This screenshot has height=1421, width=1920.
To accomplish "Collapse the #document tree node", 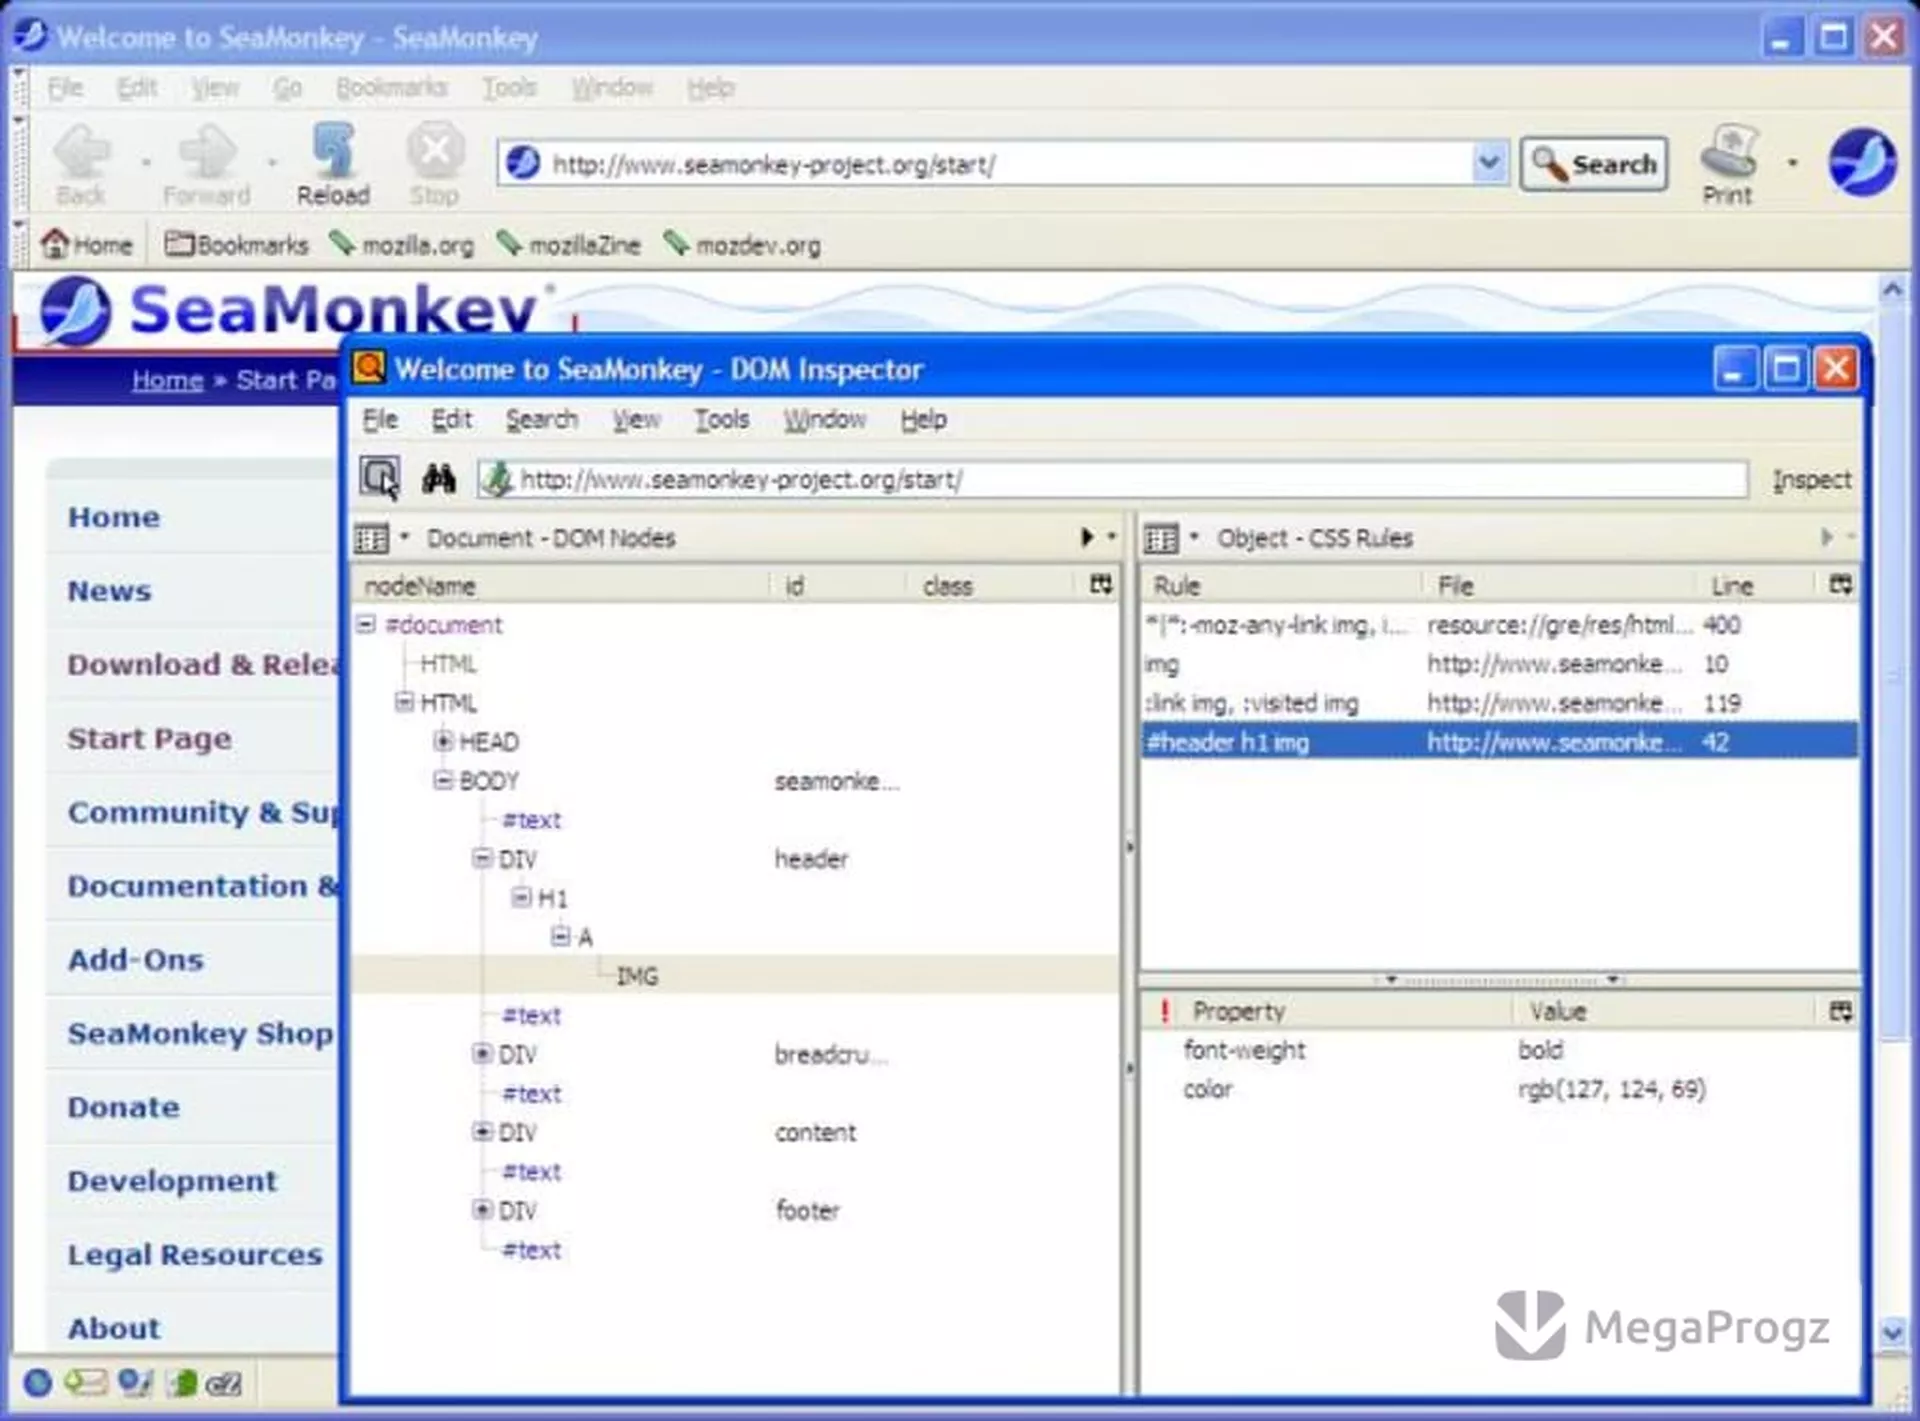I will [366, 624].
